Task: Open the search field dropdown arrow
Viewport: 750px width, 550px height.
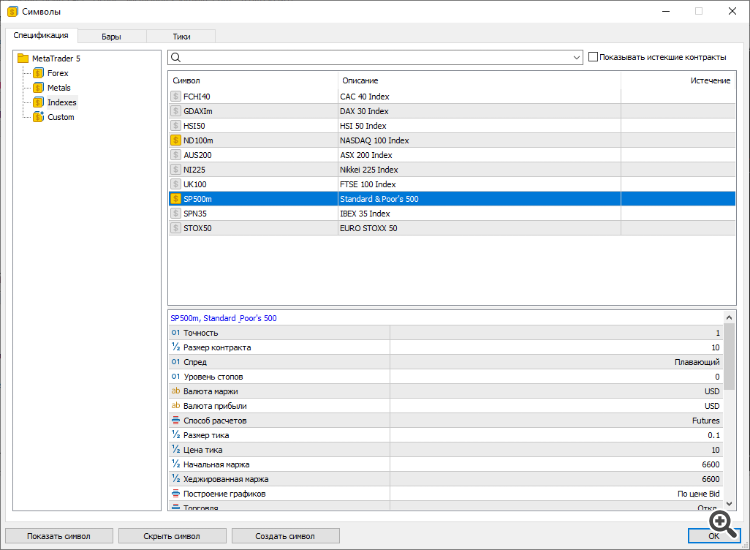Action: point(576,57)
